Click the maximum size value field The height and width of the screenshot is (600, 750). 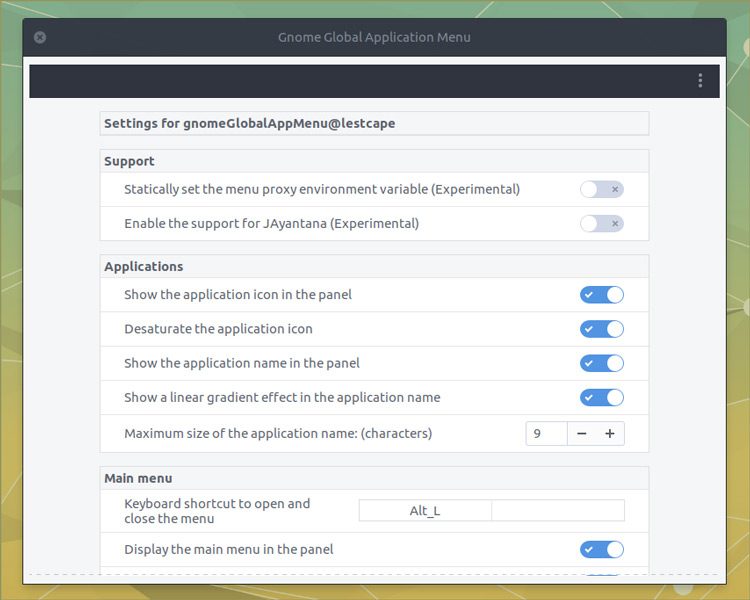point(546,433)
